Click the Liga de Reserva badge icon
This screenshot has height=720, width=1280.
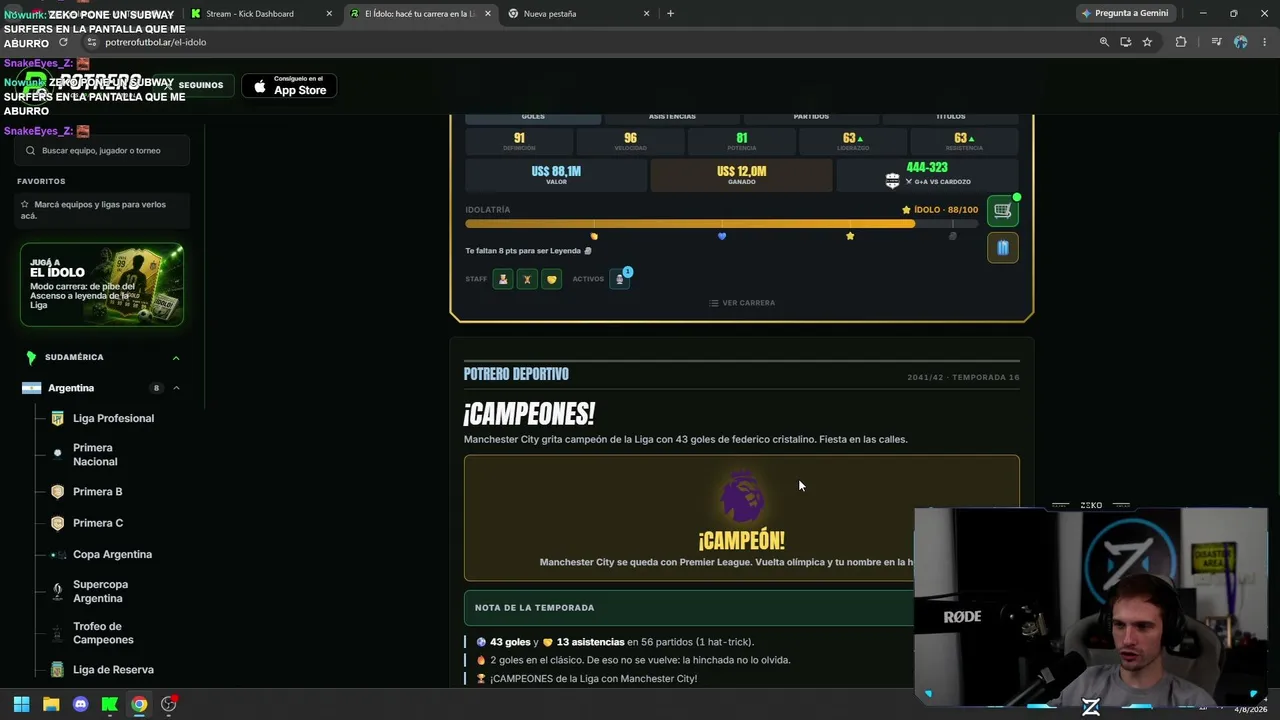pyautogui.click(x=57, y=670)
